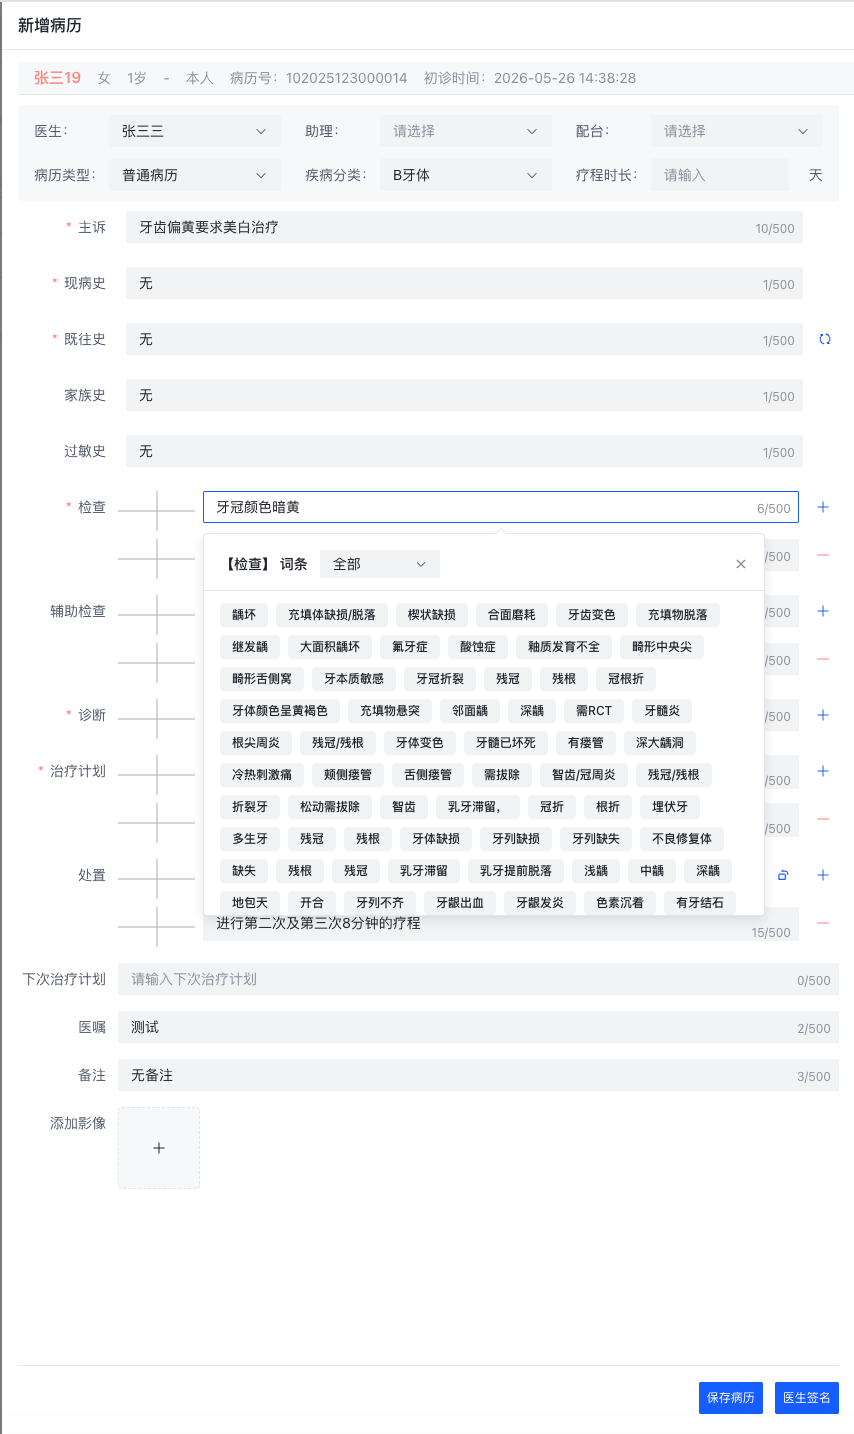854x1434 pixels.
Task: Add a 诊断 row with plus icon
Action: tap(823, 715)
